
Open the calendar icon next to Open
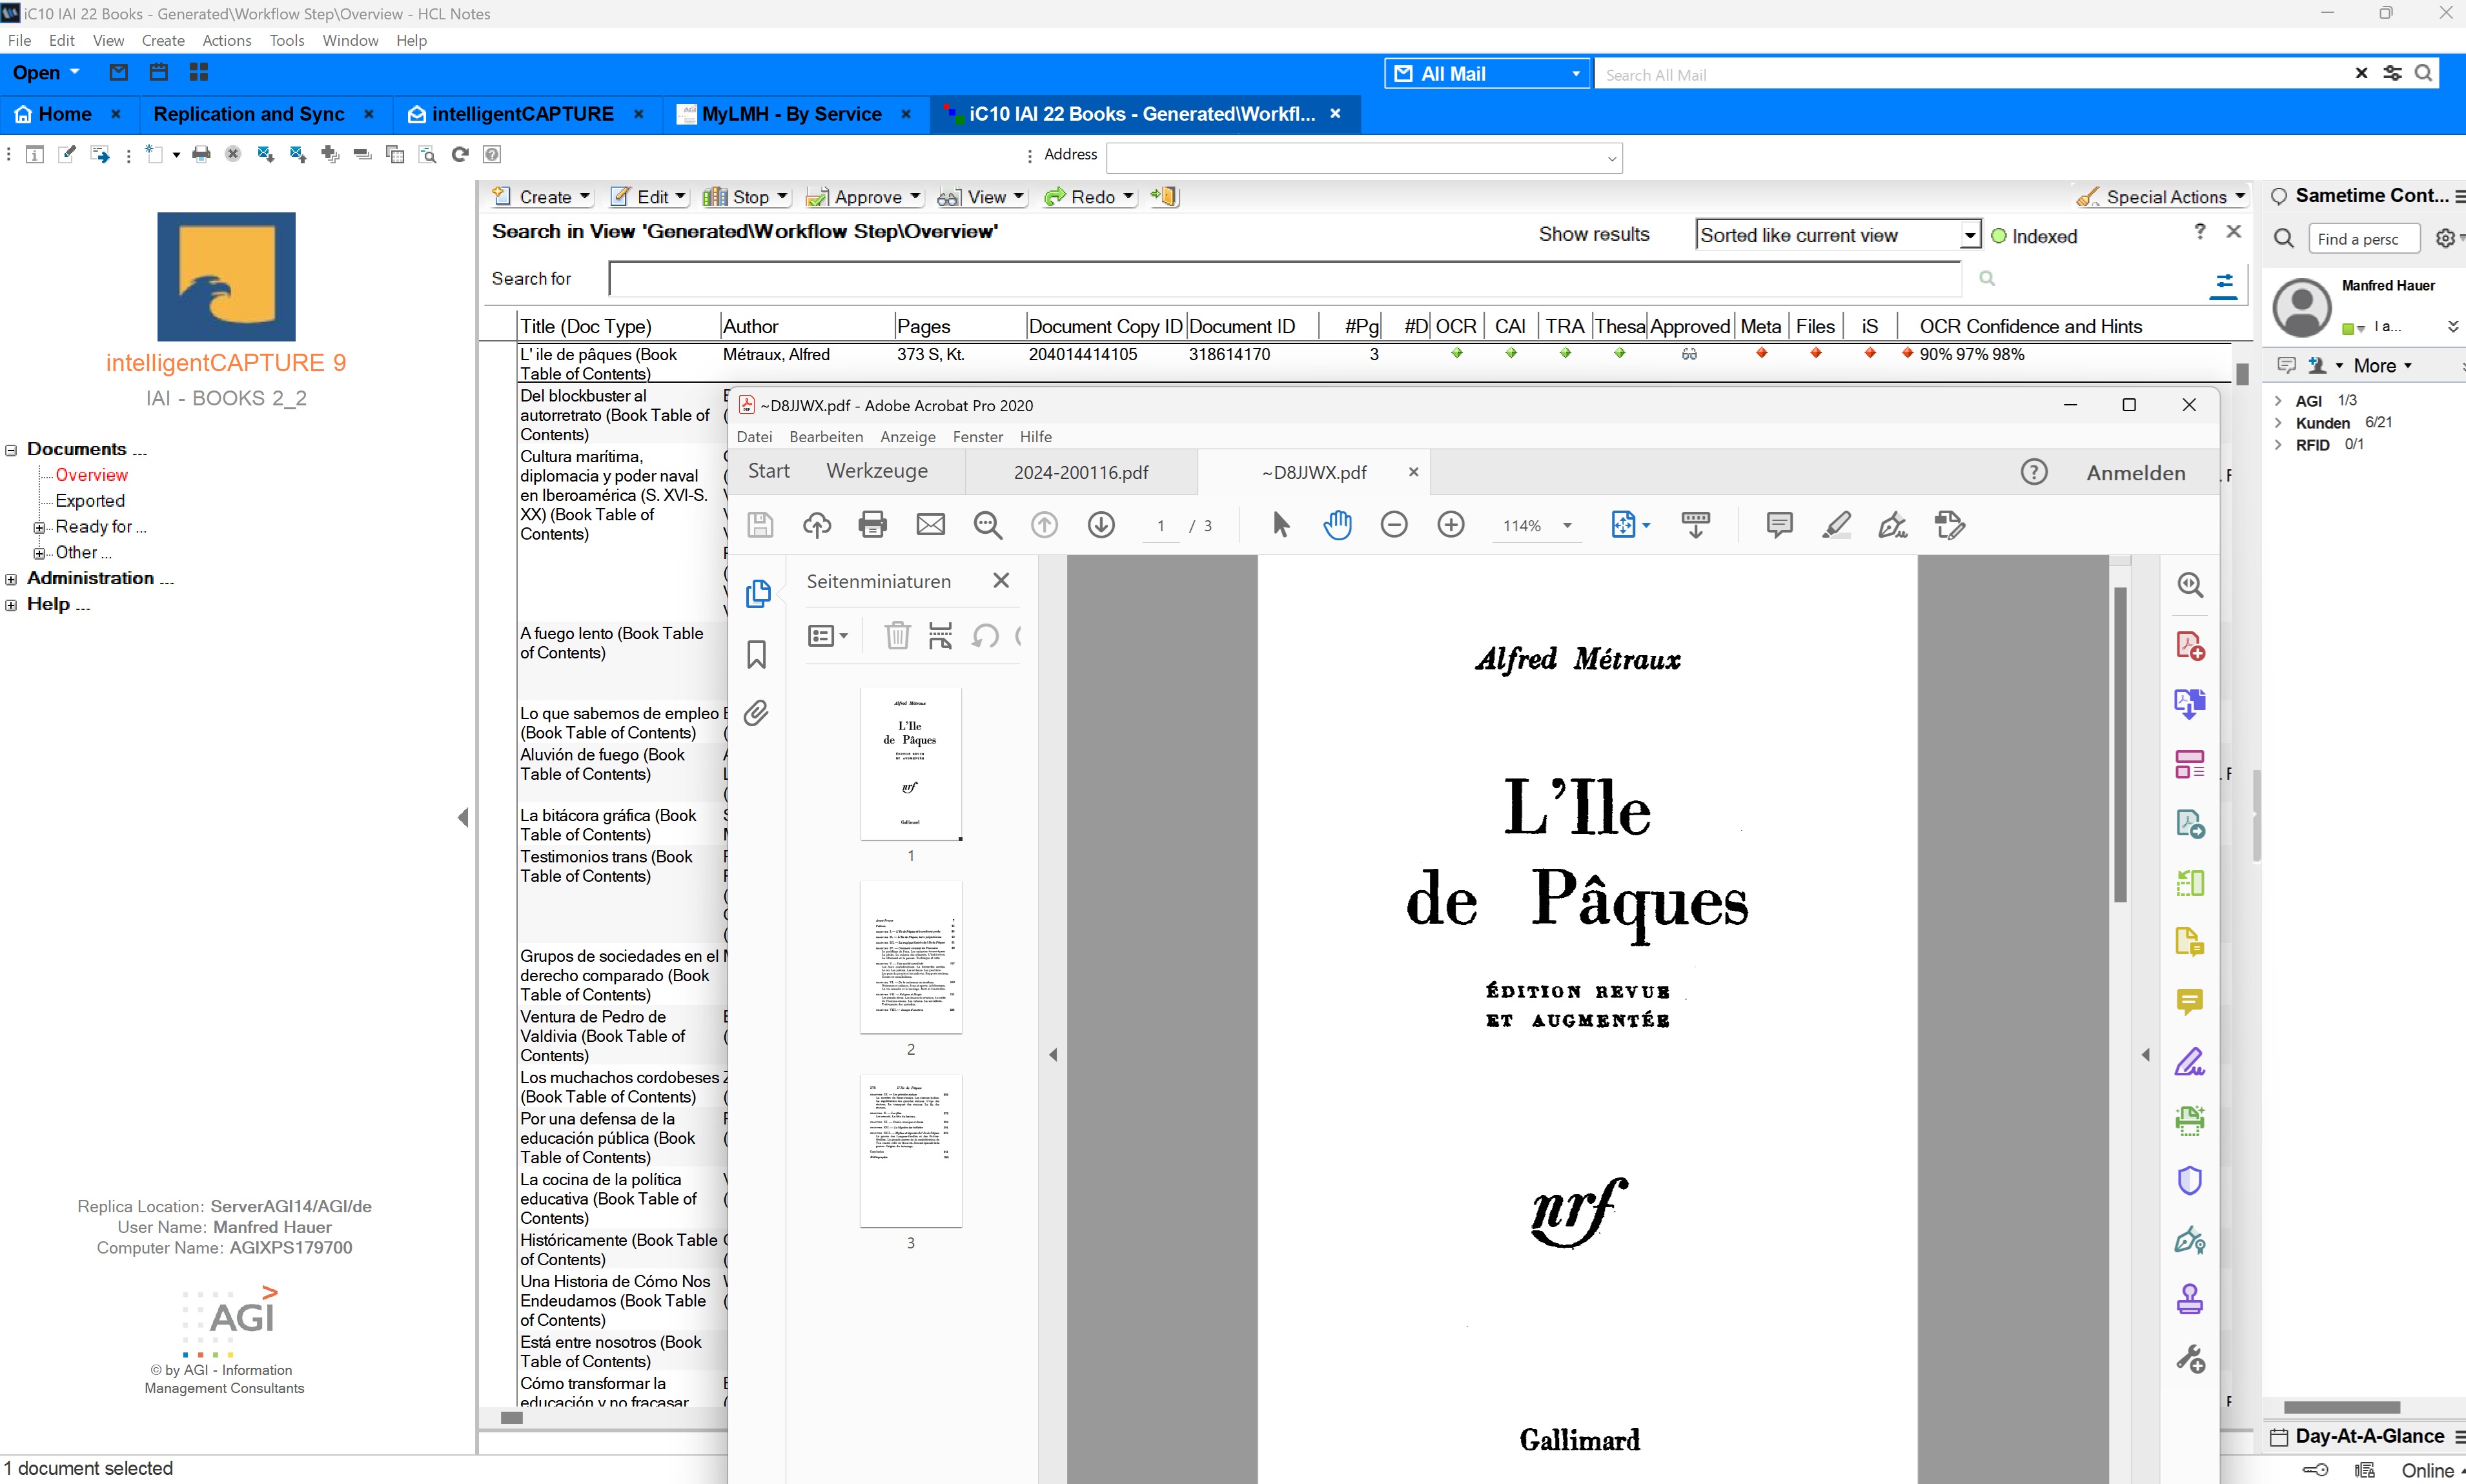[158, 72]
